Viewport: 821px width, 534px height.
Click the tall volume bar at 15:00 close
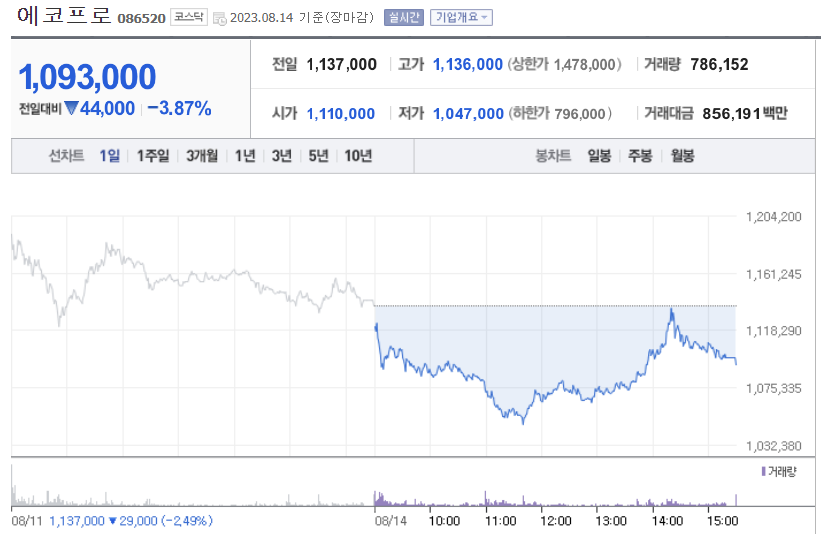pyautogui.click(x=736, y=500)
